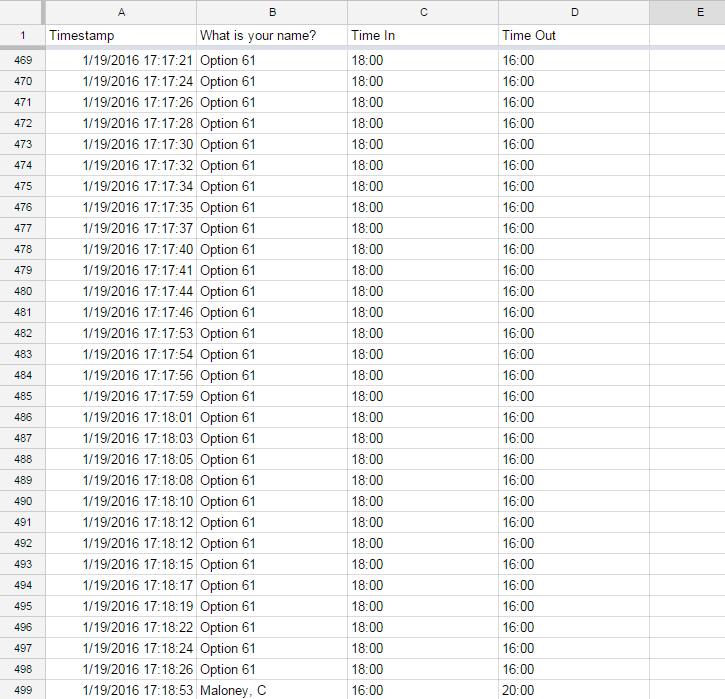Viewport: 725px width, 699px height.
Task: Click 16:00 Time Out cell in row 495
Action: (574, 606)
